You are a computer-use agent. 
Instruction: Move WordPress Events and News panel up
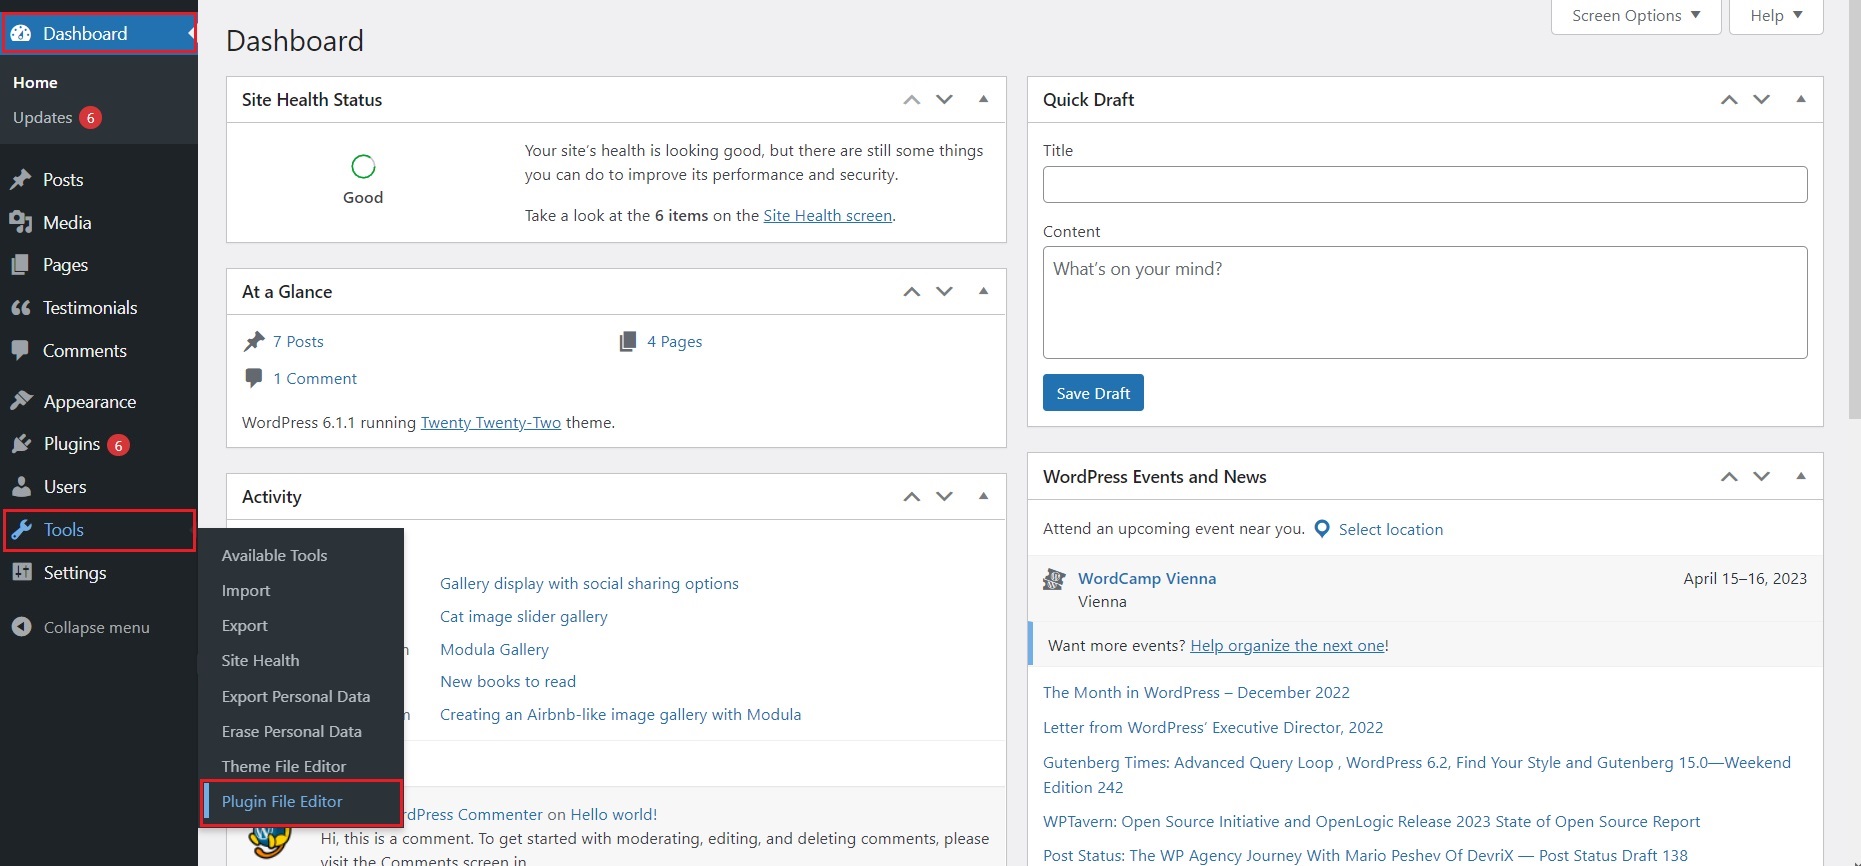(1729, 477)
